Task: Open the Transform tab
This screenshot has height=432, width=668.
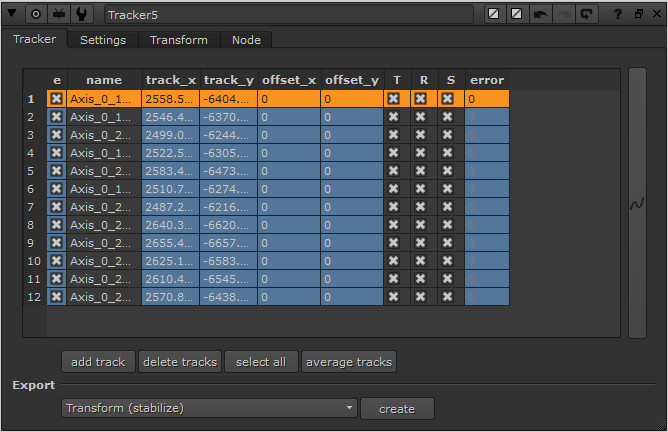Action: point(179,40)
